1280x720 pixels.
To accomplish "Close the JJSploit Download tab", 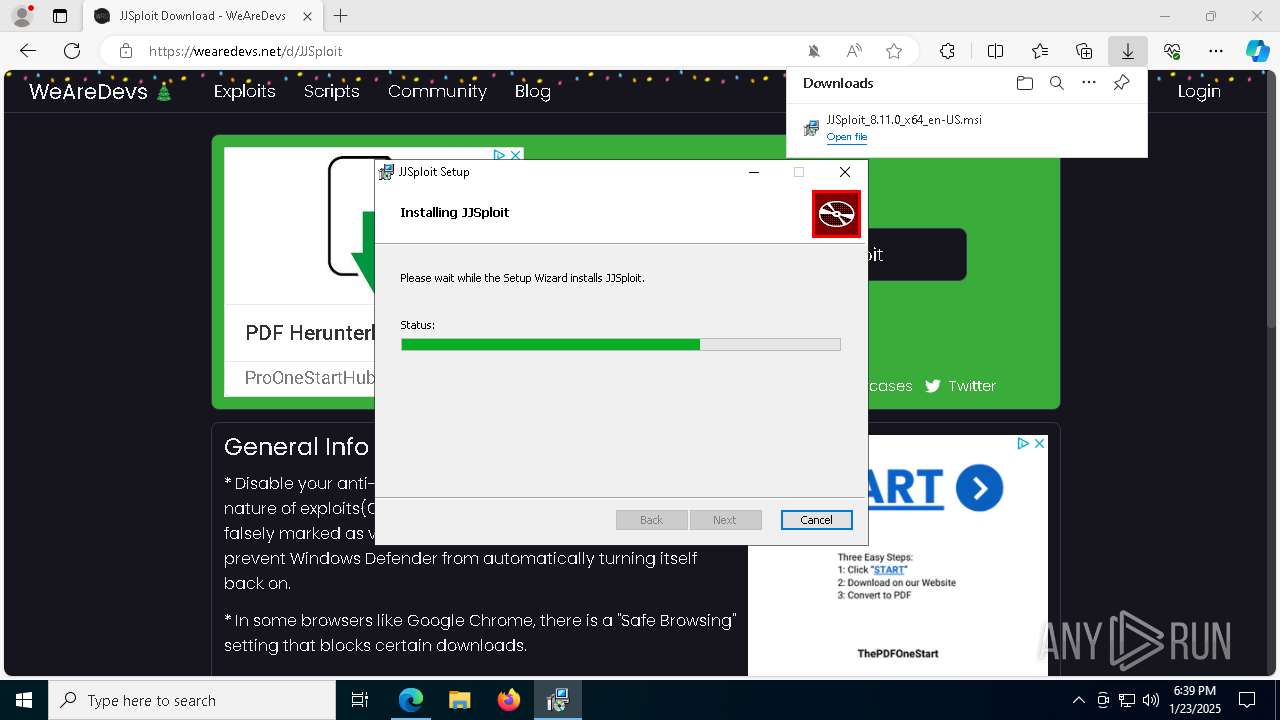I will pyautogui.click(x=308, y=16).
